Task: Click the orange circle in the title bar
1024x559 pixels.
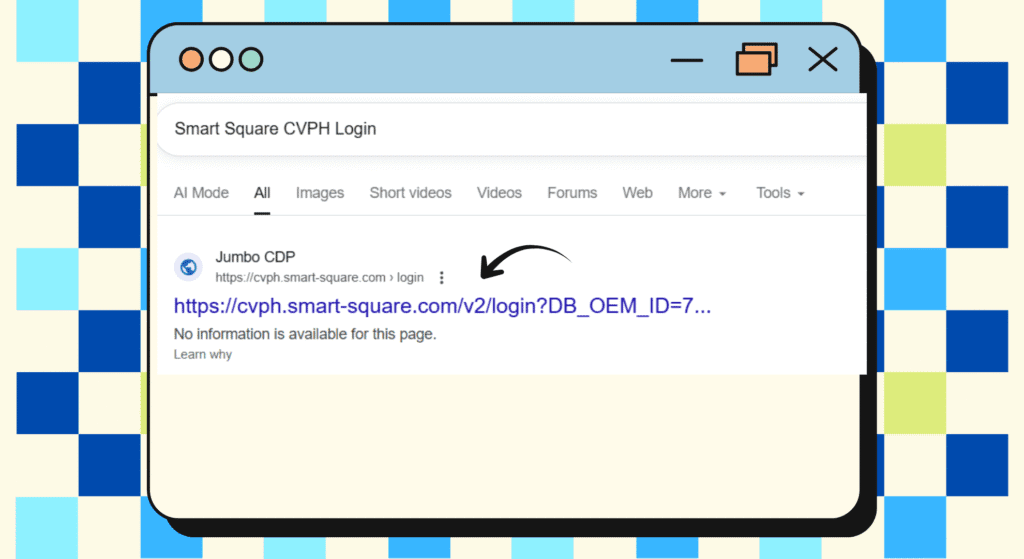Action: 191,59
